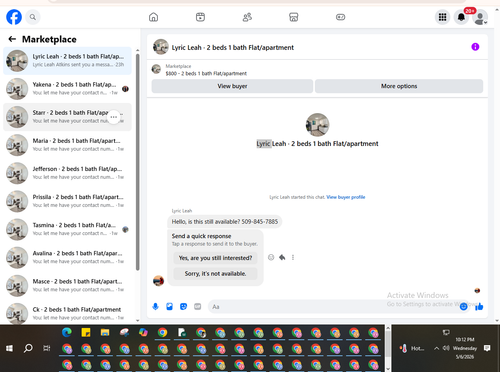This screenshot has height=372, width=500.
Task: Open the Gaming tab icon
Action: point(340,17)
